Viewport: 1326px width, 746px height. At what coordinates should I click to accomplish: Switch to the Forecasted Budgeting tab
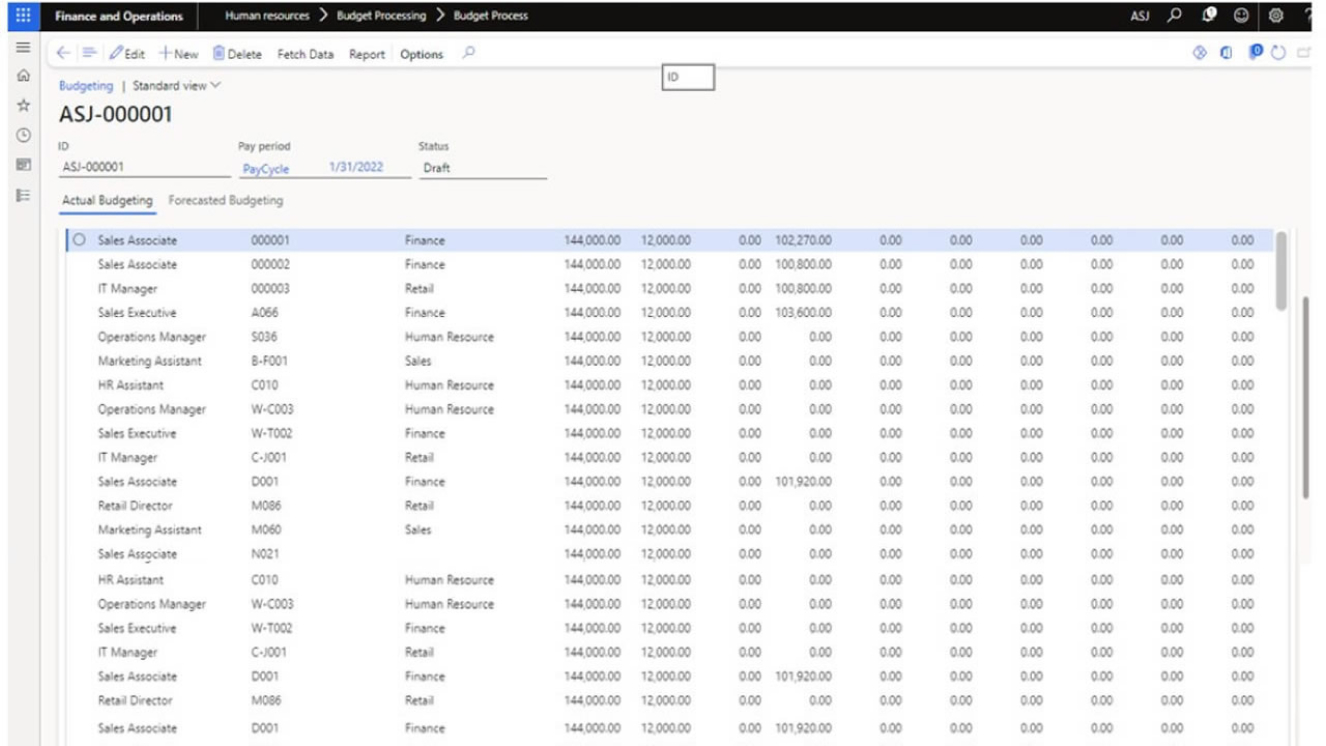tap(225, 201)
